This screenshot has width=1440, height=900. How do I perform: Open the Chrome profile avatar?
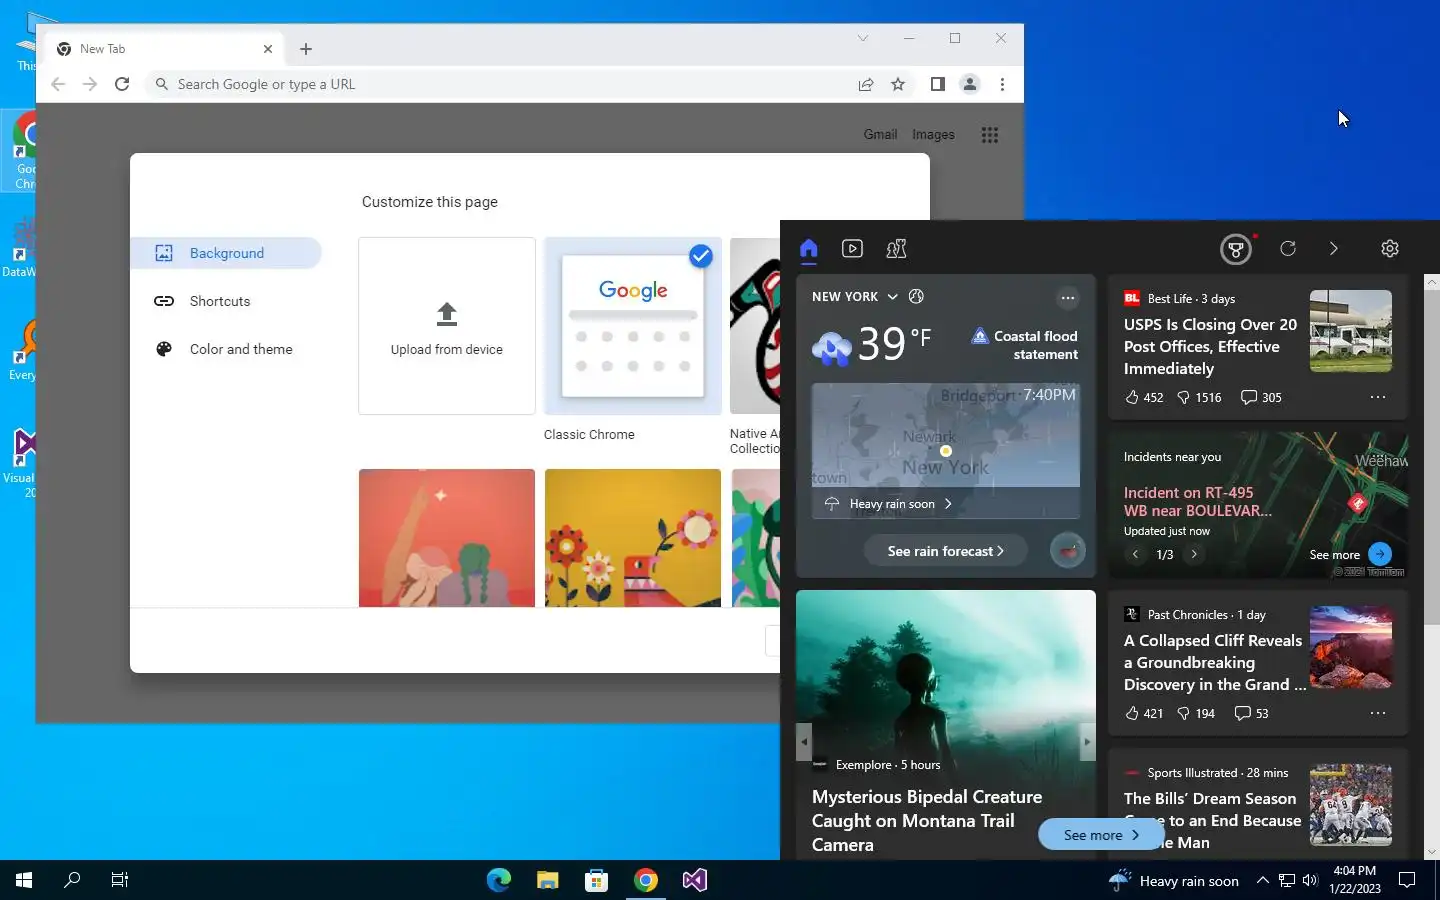pyautogui.click(x=970, y=84)
